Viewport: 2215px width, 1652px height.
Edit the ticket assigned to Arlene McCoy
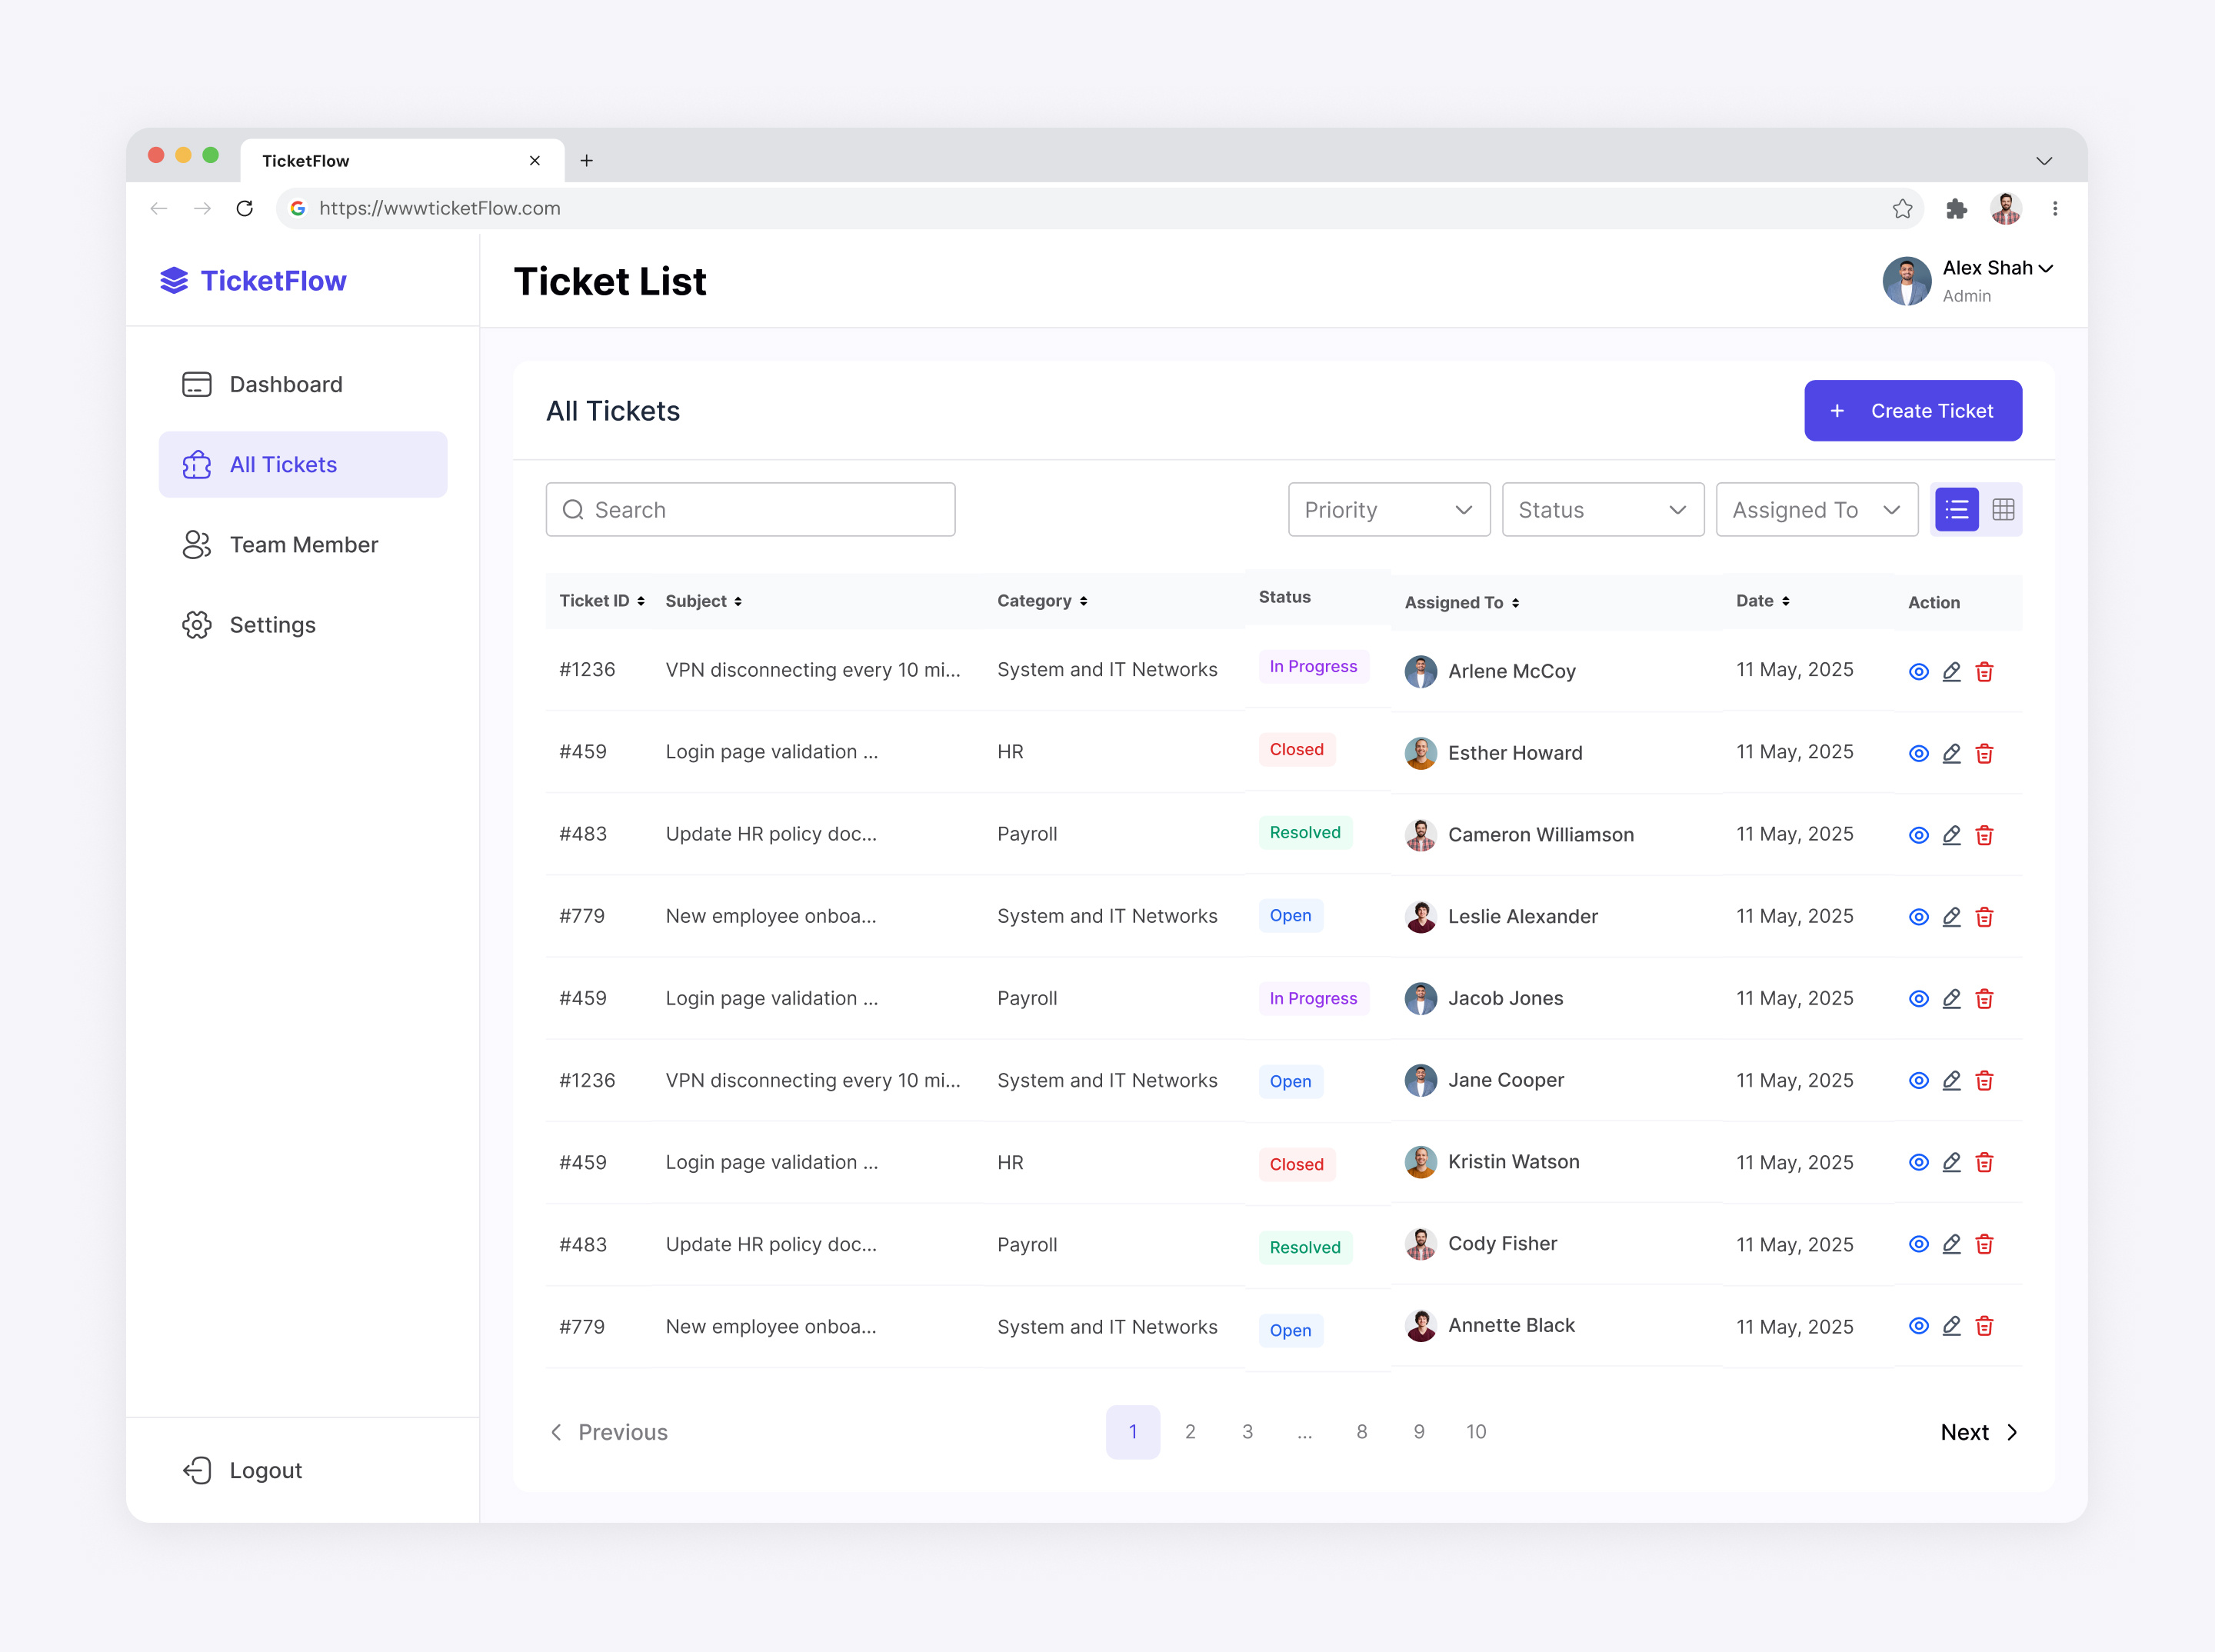[x=1951, y=671]
